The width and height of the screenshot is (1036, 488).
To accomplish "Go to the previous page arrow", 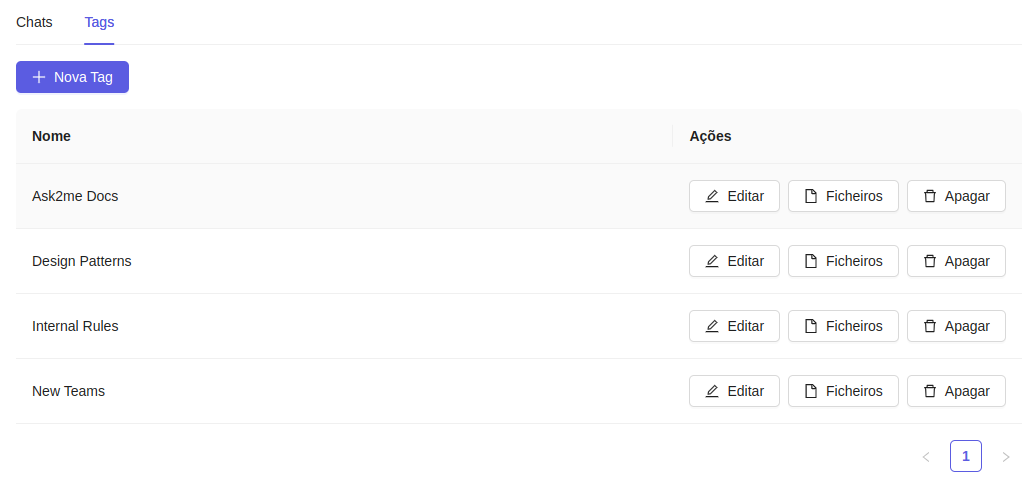I will (x=926, y=456).
